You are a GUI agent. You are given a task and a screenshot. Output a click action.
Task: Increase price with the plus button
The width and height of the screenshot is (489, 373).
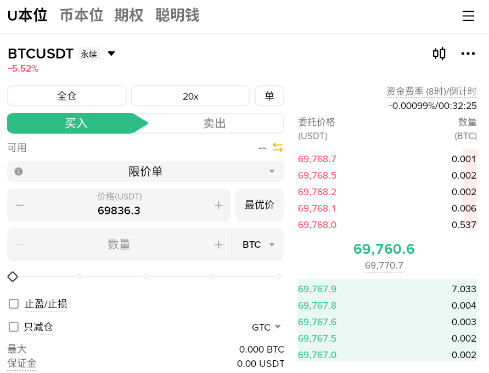point(218,205)
